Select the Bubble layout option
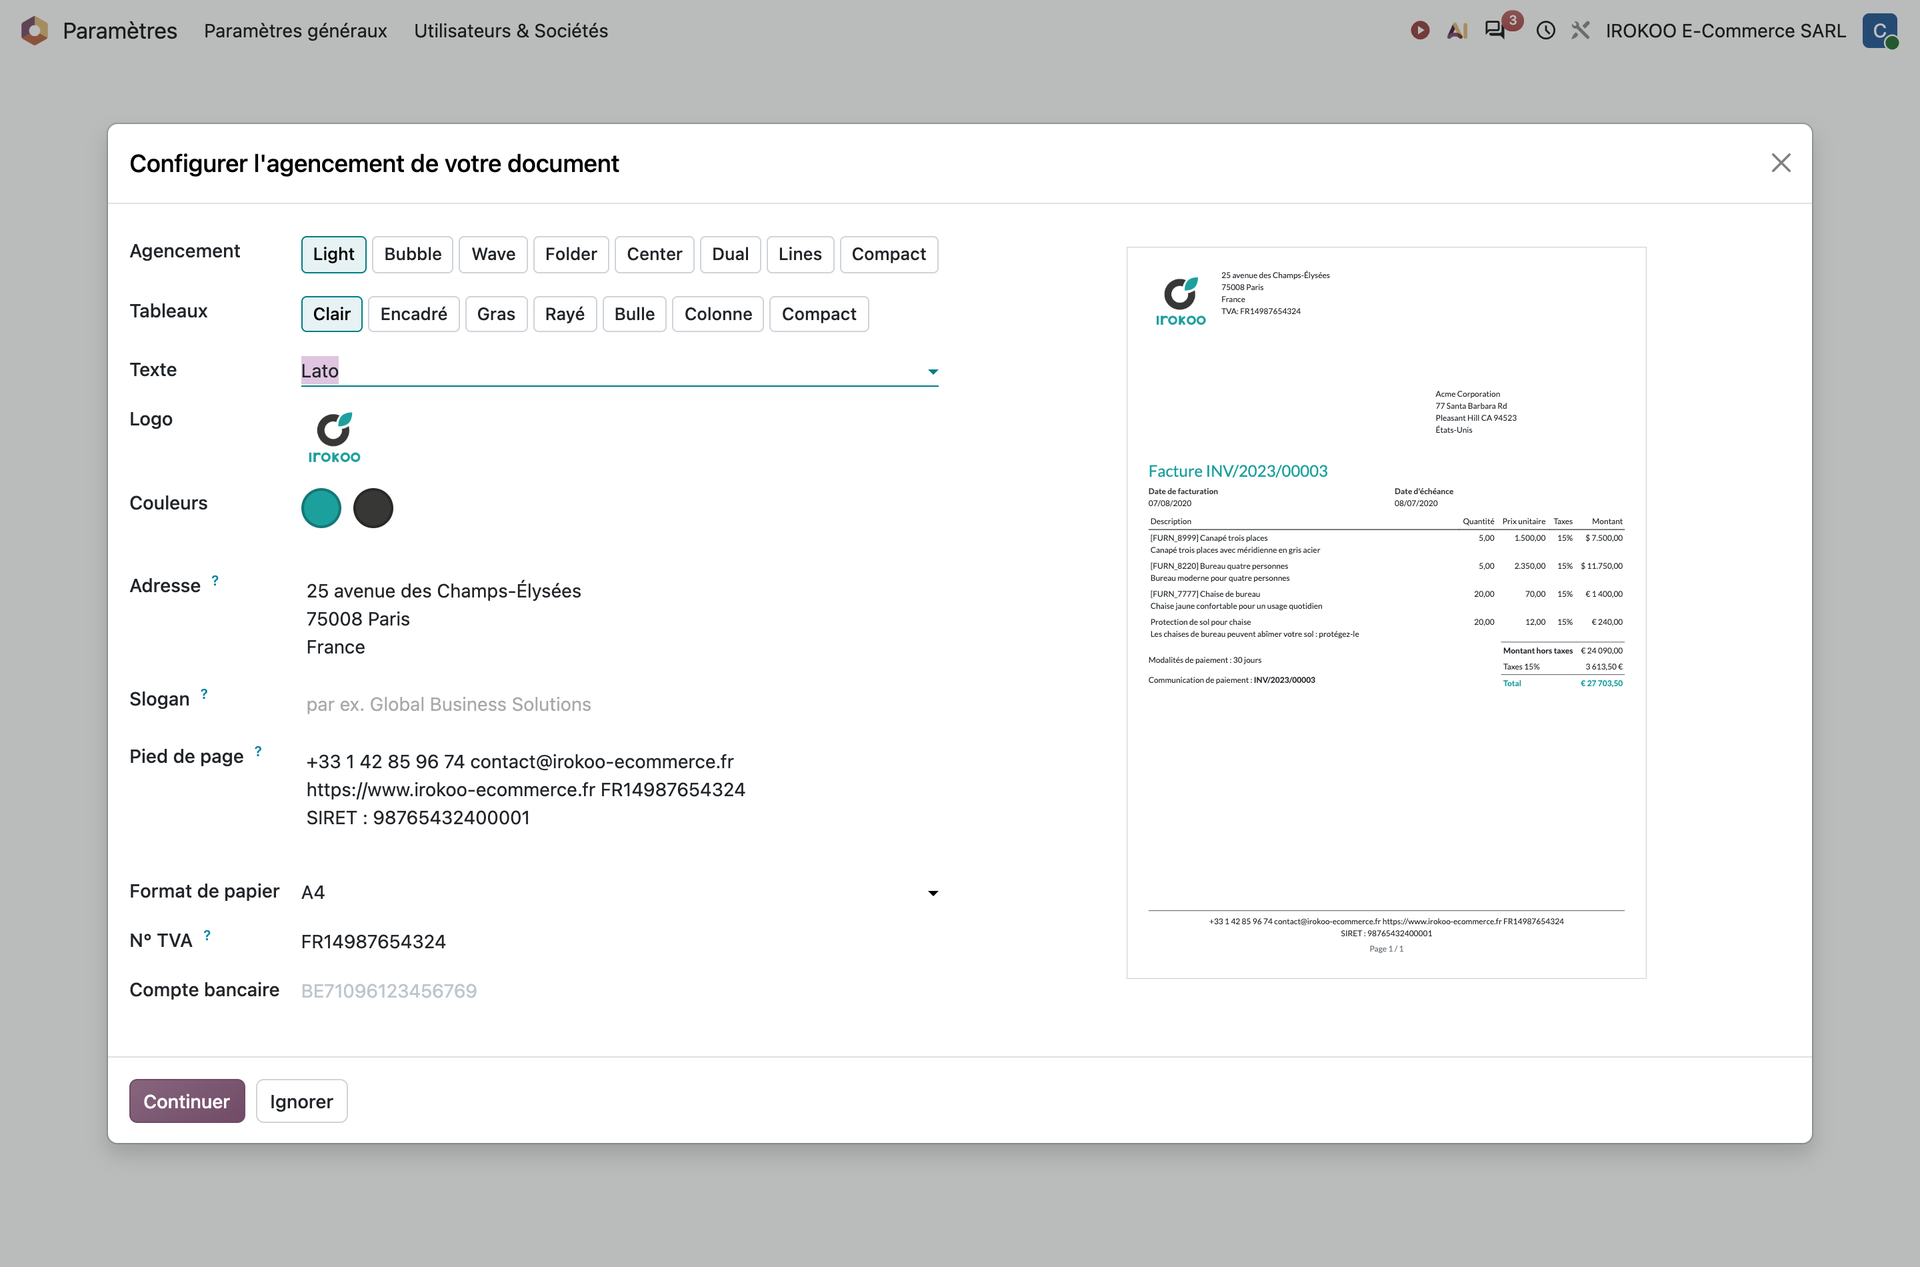Screen dimensions: 1920x1267 413,254
